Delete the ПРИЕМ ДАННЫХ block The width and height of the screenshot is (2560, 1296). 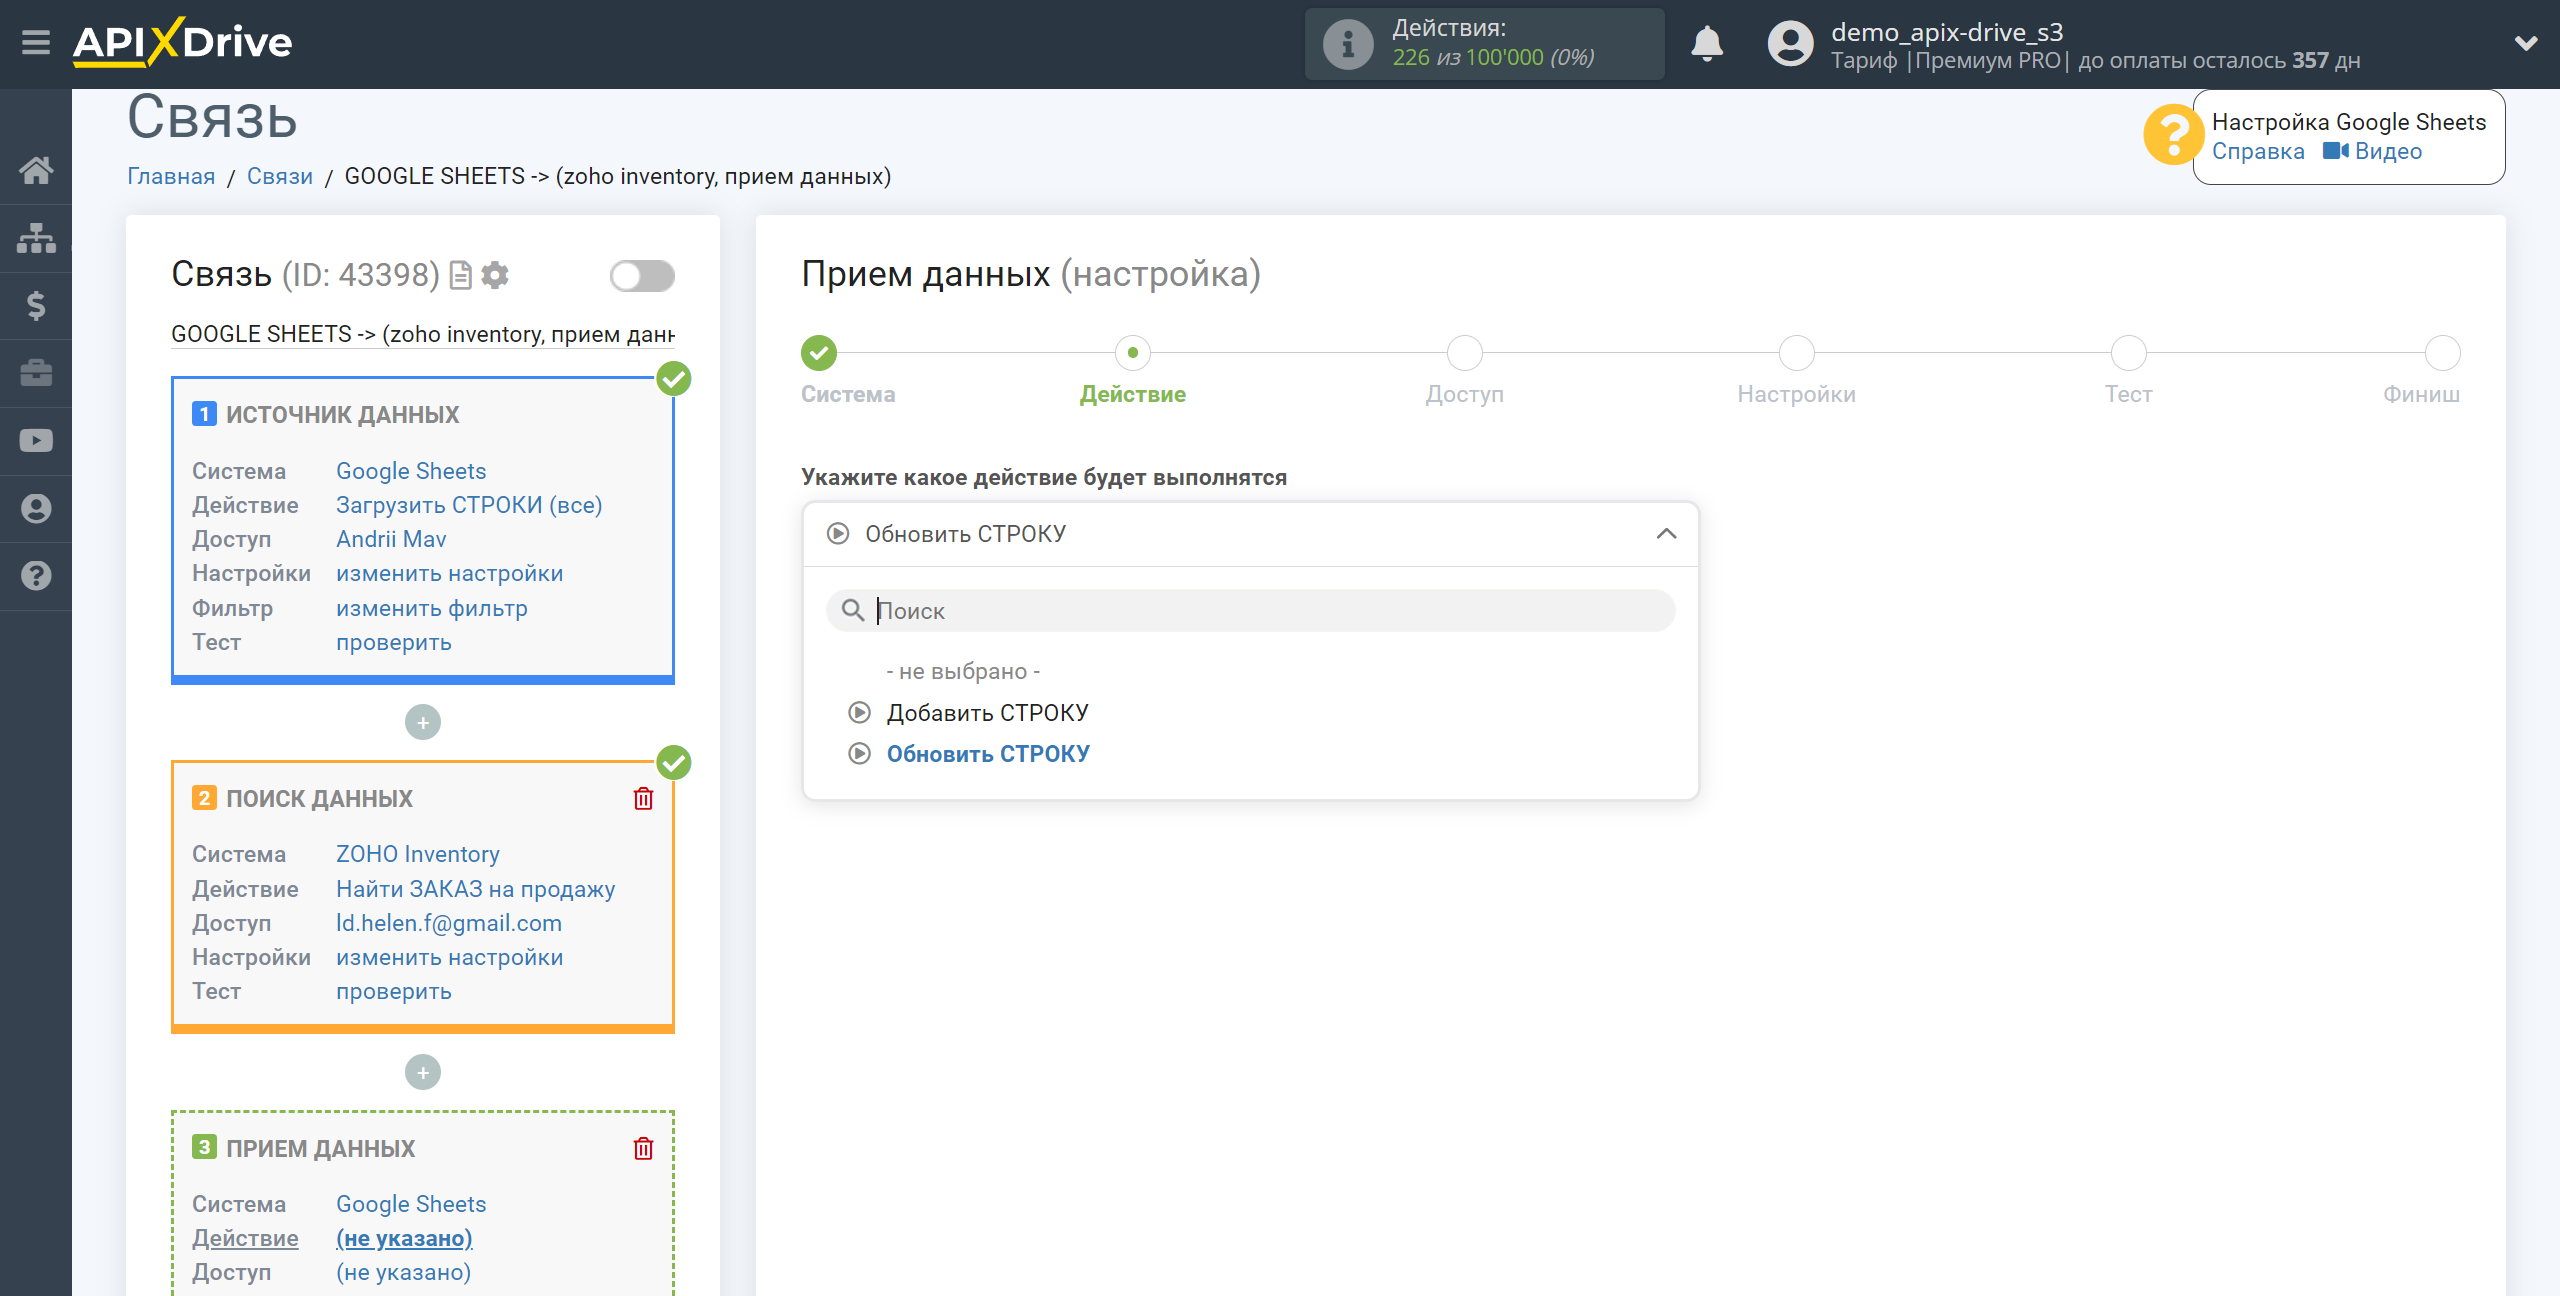pos(643,1148)
